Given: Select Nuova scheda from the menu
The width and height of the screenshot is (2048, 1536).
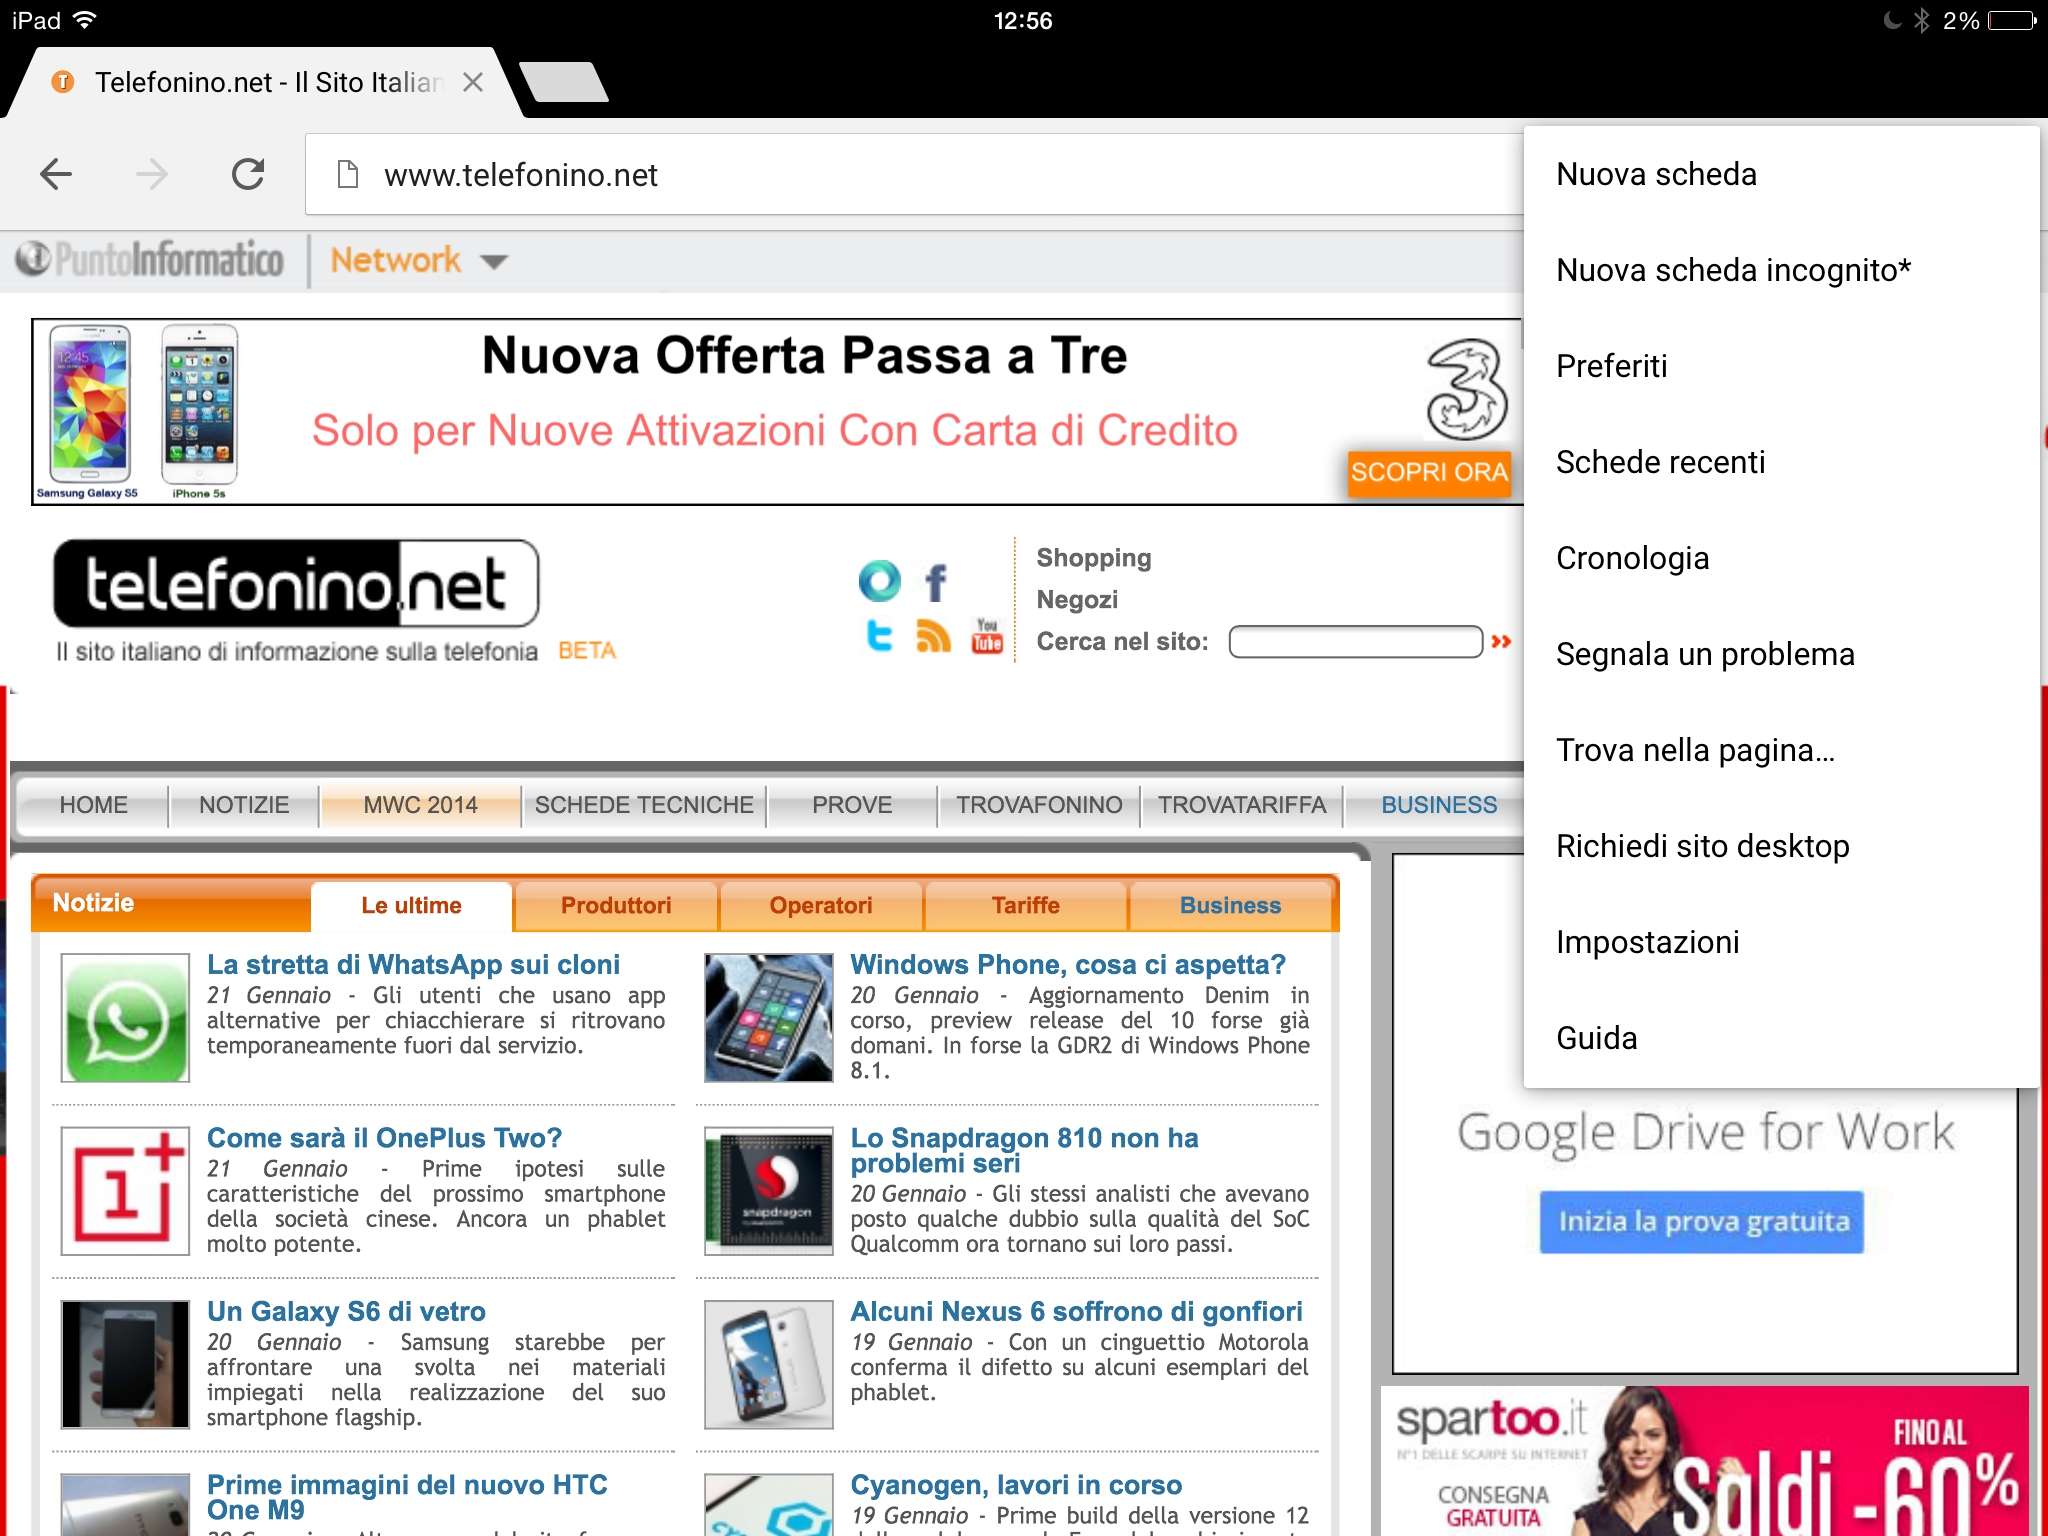Looking at the screenshot, I should [1781, 174].
